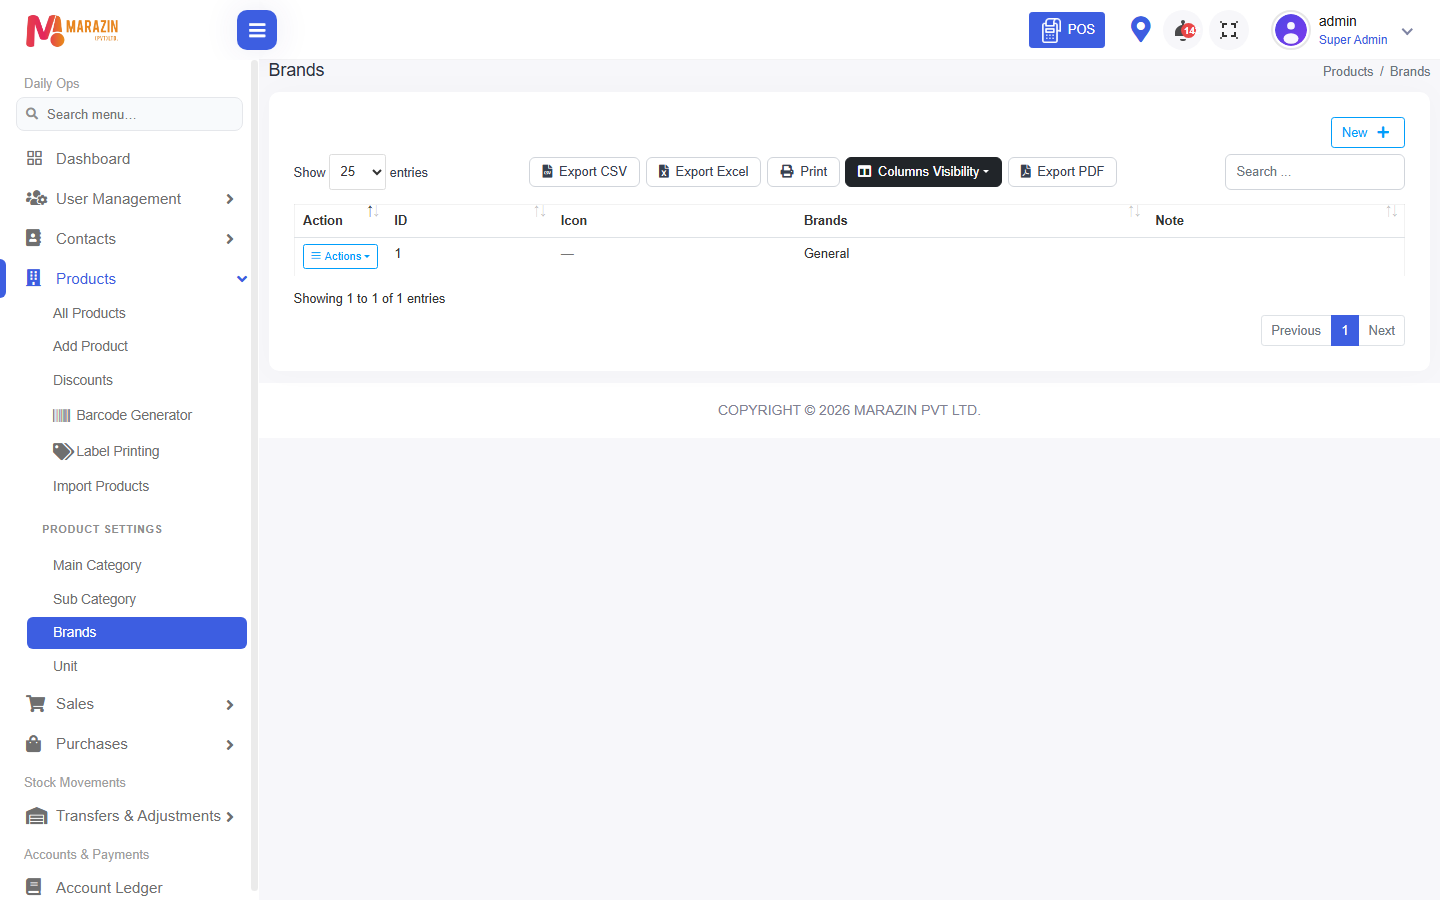Go to Next page
This screenshot has height=900, width=1440.
click(x=1381, y=331)
